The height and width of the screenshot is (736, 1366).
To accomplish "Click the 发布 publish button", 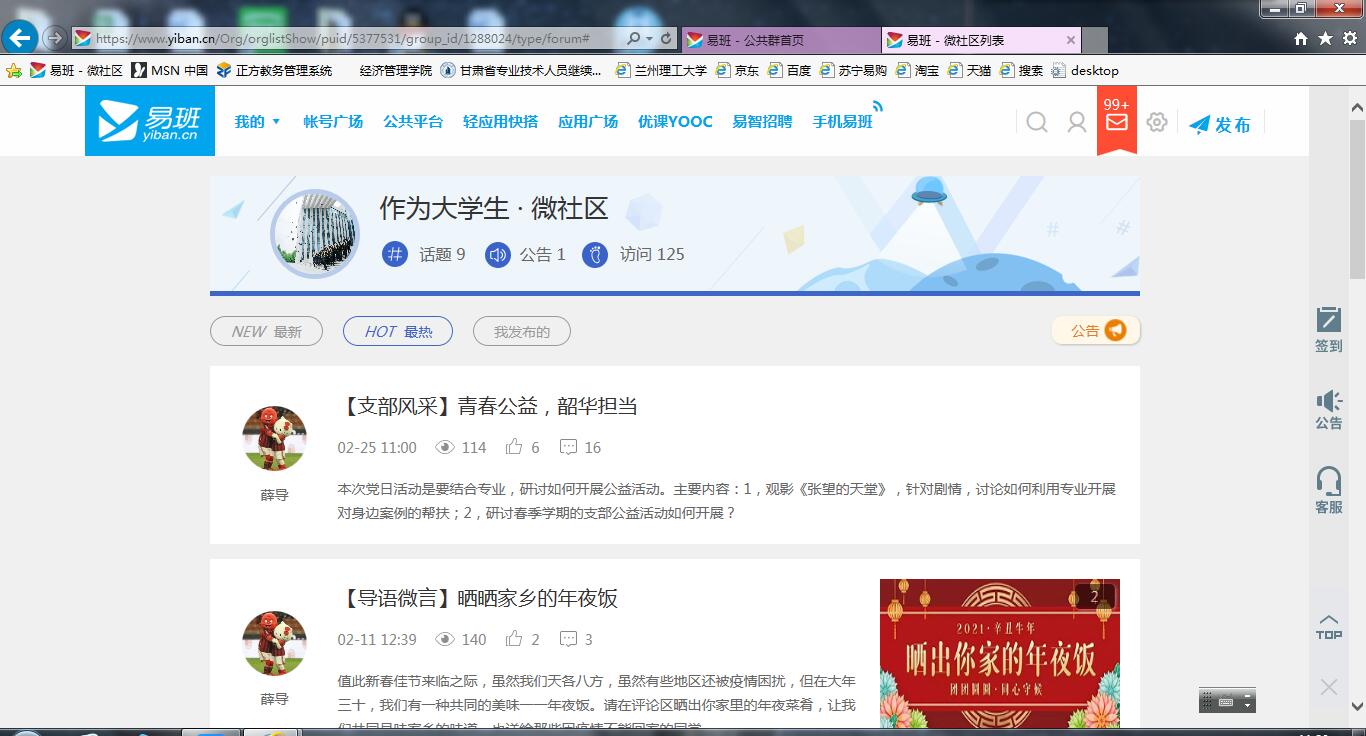I will pyautogui.click(x=1221, y=124).
